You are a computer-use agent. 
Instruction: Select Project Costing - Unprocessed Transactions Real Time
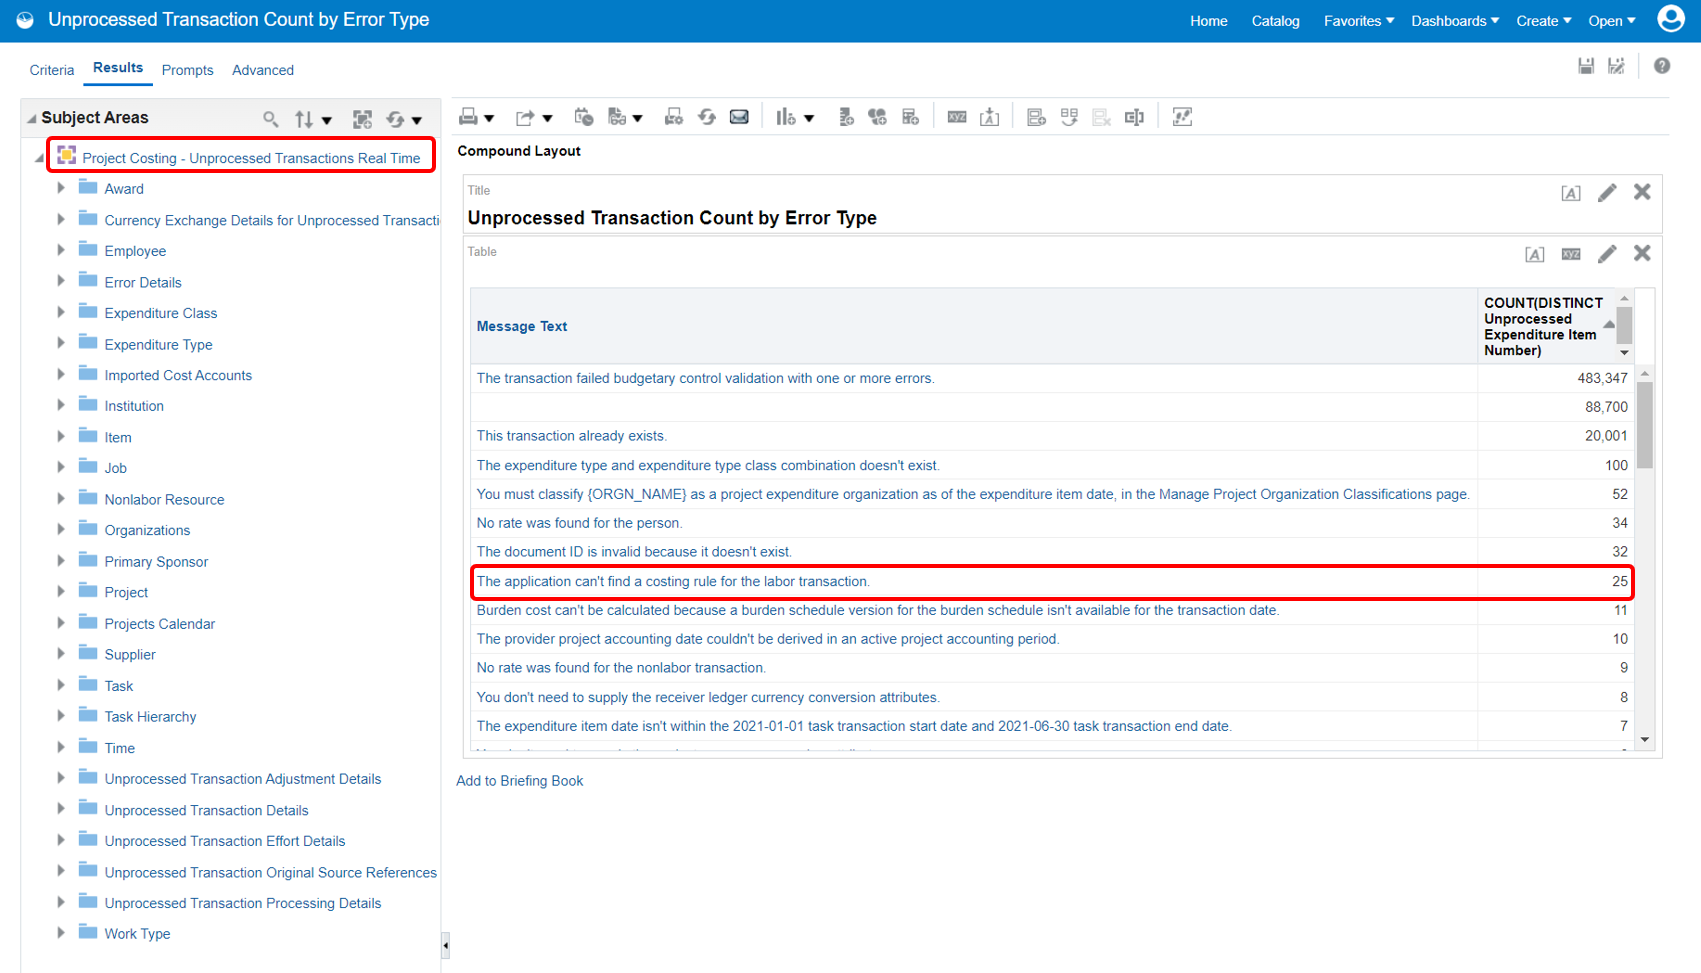click(x=251, y=158)
